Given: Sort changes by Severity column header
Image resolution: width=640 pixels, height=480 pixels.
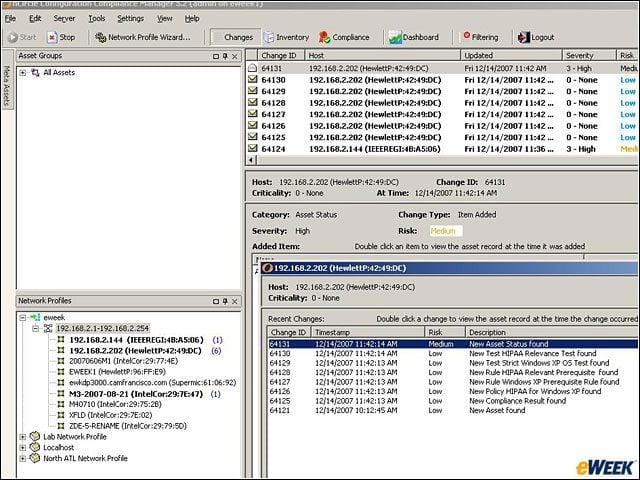Looking at the screenshot, I should point(589,56).
